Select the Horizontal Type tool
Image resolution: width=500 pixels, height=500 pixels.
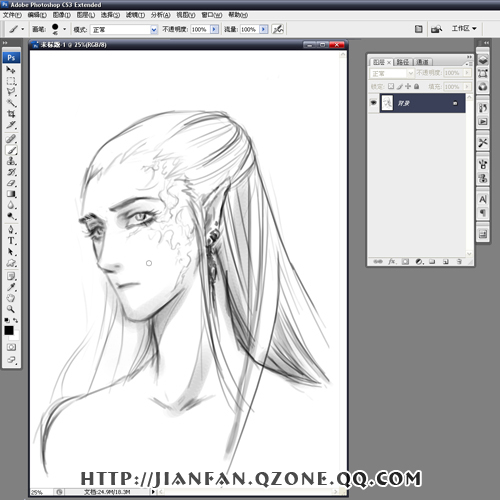coord(11,241)
